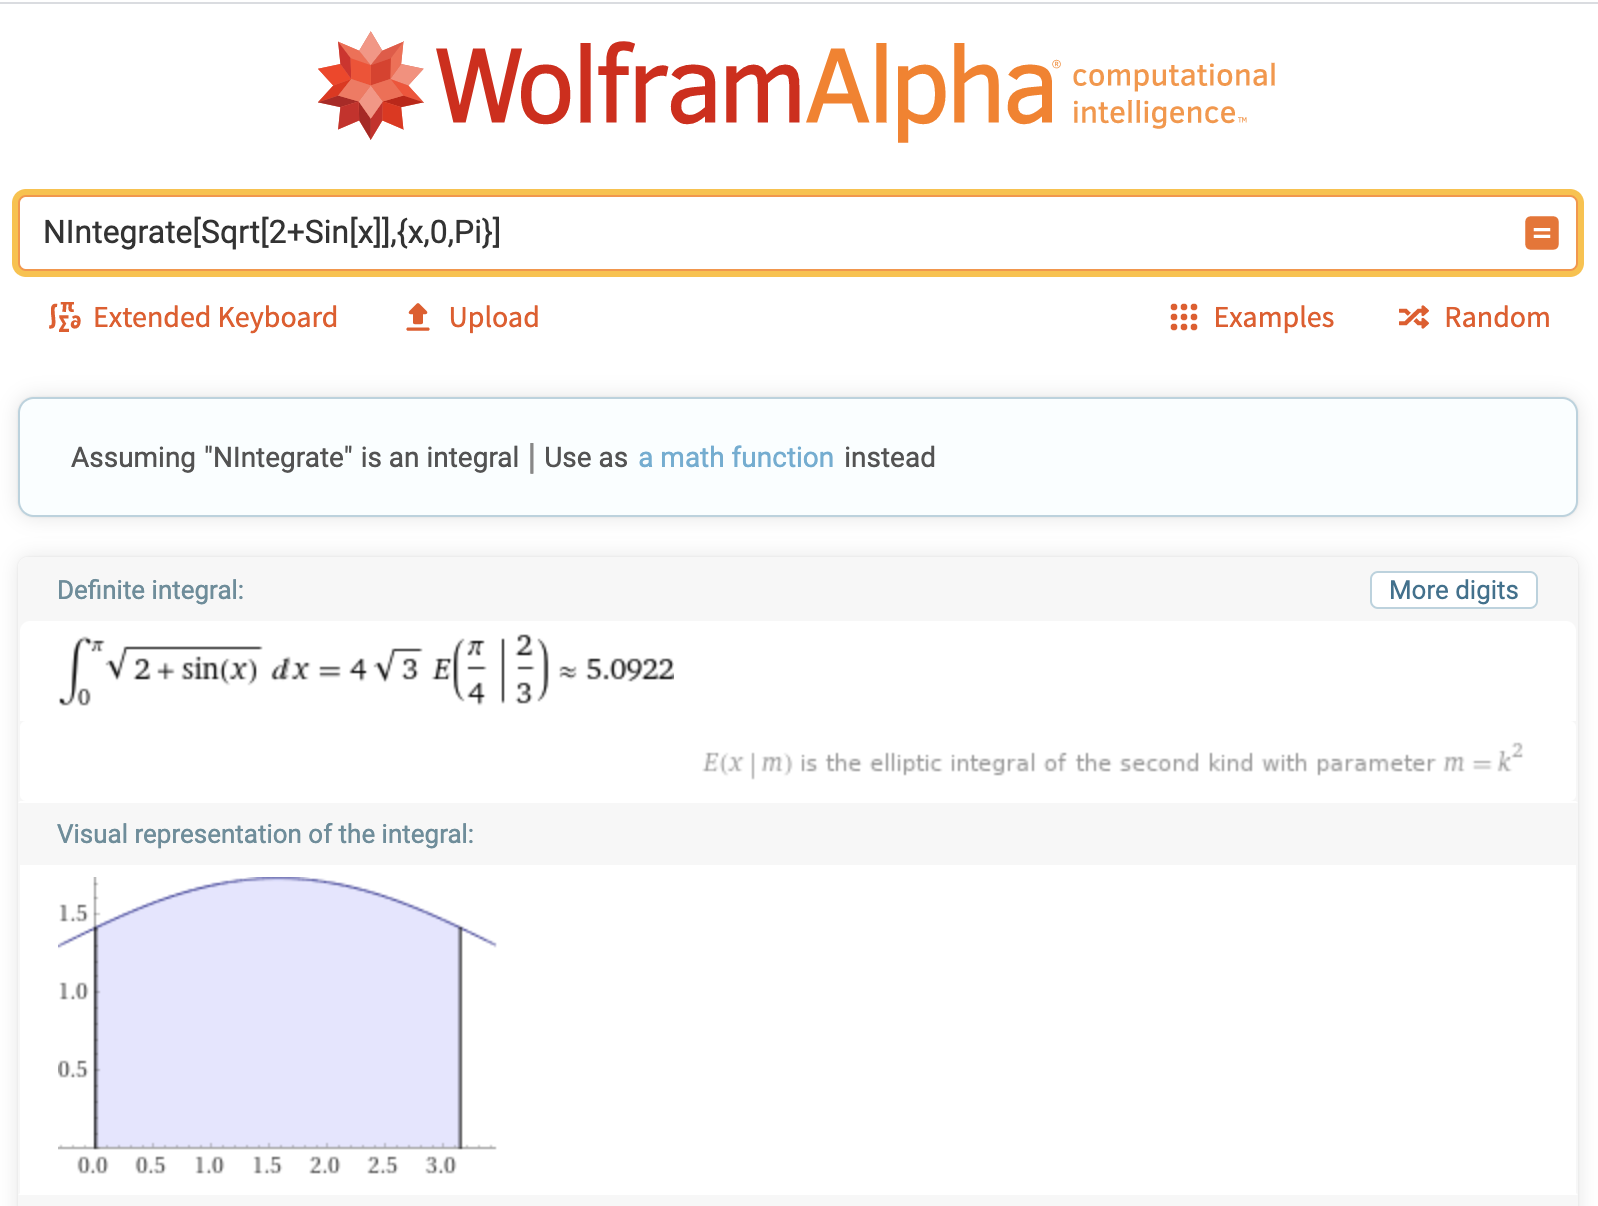The height and width of the screenshot is (1206, 1598).
Task: Click the 'computational intelligence' tagline
Action: click(x=1174, y=94)
